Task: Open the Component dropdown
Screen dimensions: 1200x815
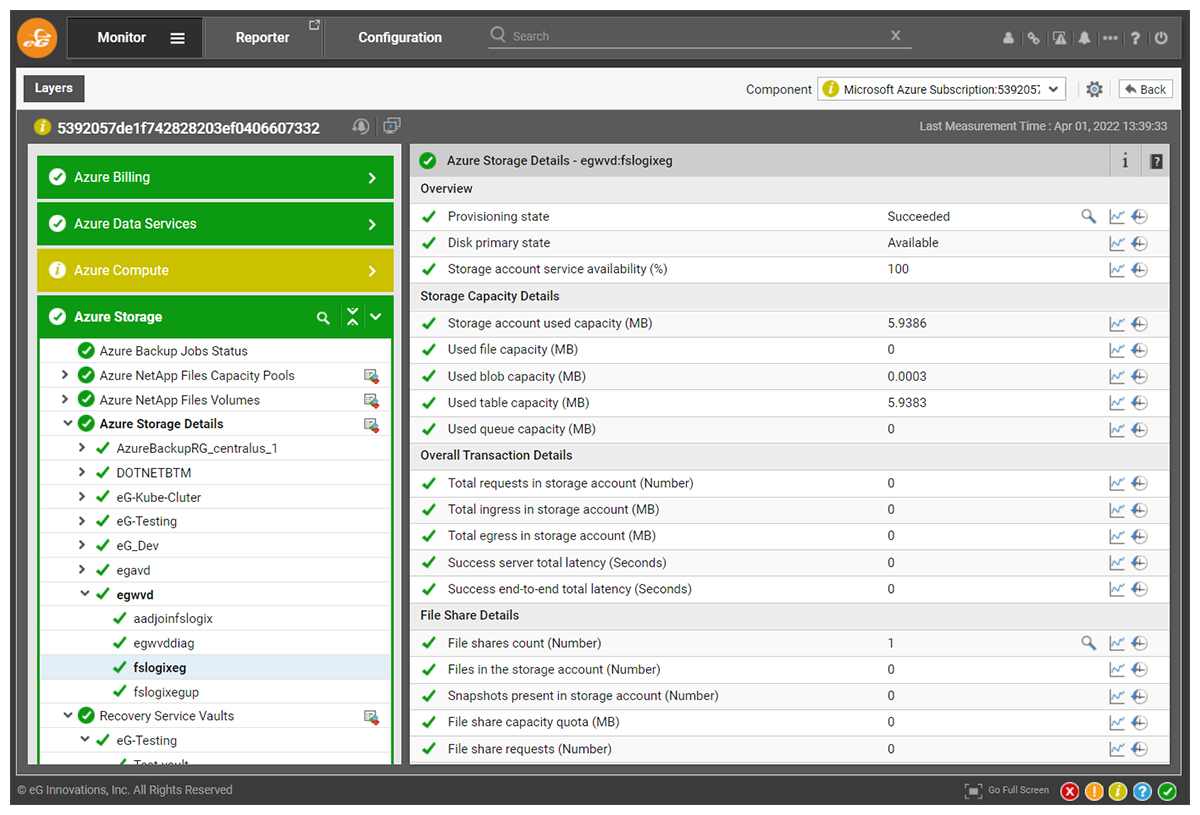Action: (x=942, y=89)
